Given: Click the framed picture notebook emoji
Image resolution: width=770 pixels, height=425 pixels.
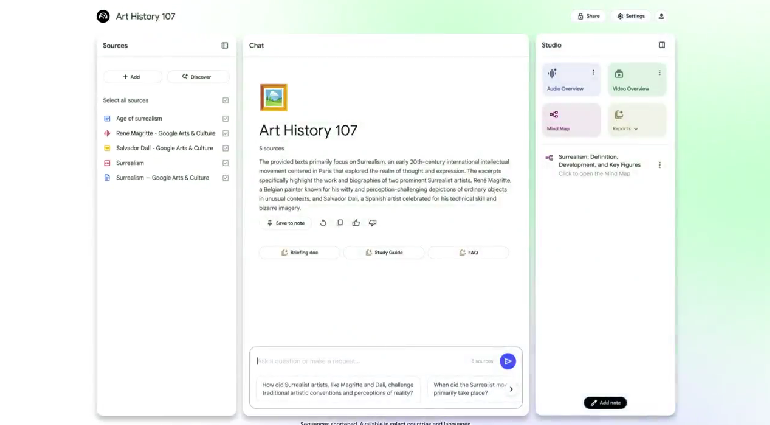Looking at the screenshot, I should (x=274, y=97).
